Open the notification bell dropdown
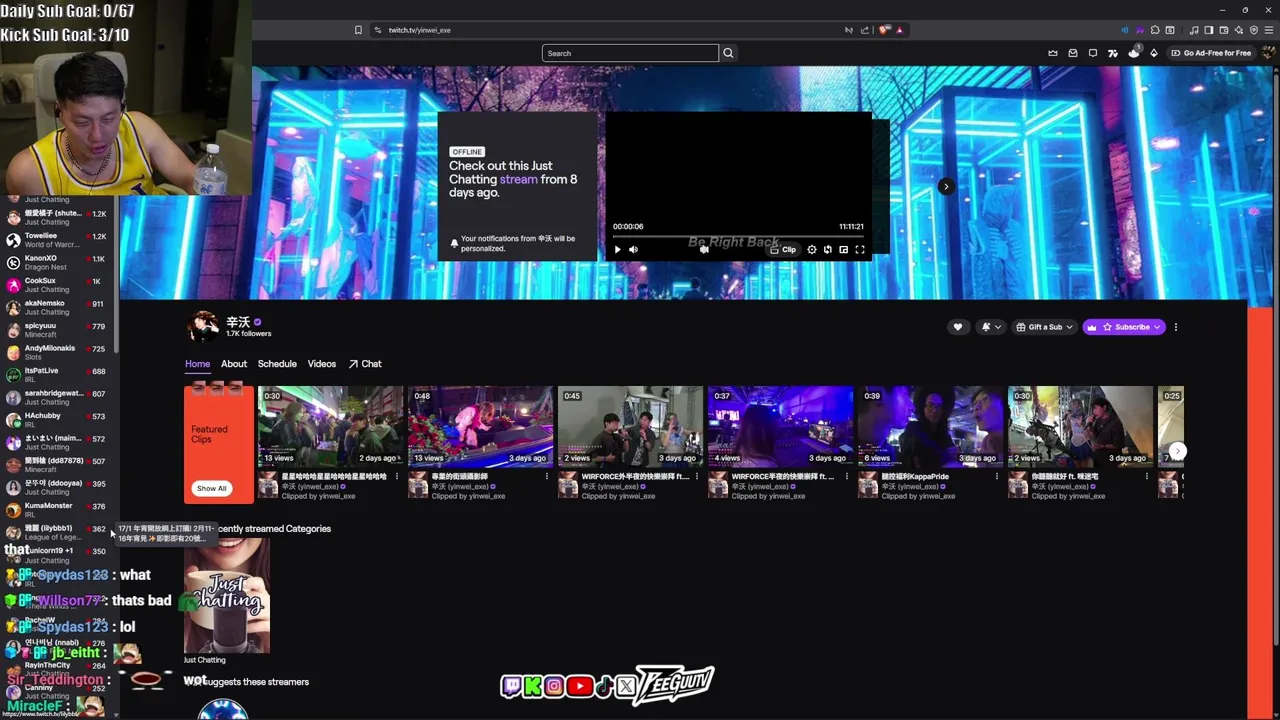 (991, 327)
